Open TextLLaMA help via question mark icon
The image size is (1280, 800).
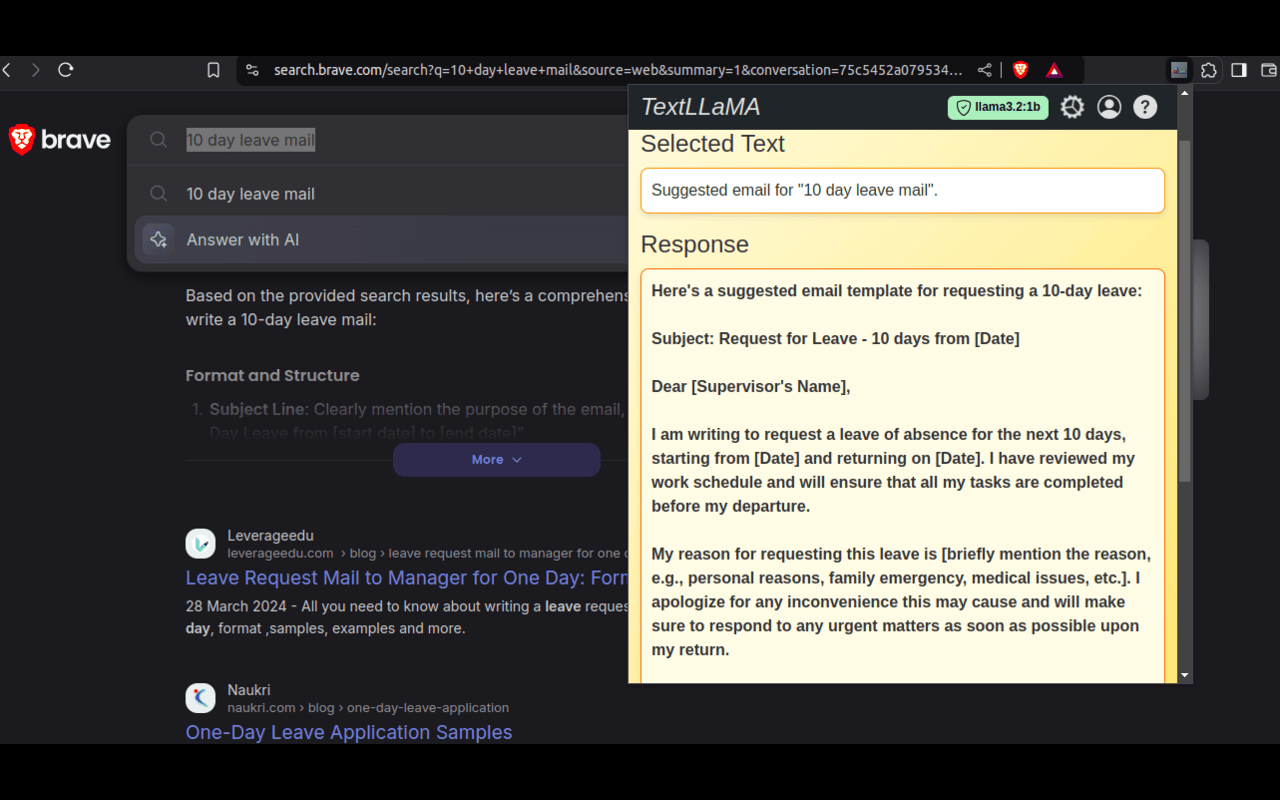click(x=1144, y=107)
